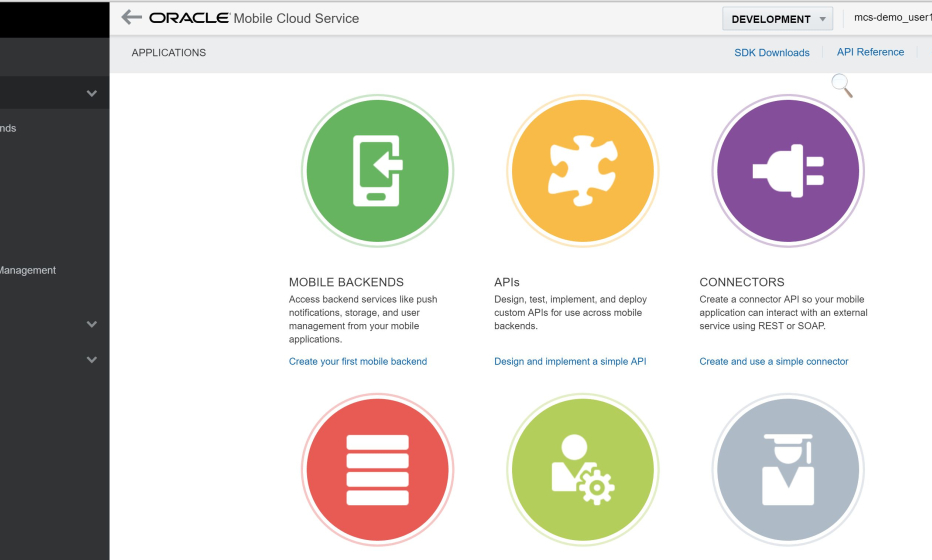Viewport: 932px width, 560px height.
Task: Open the light green user-with-gear icon
Action: (x=583, y=469)
